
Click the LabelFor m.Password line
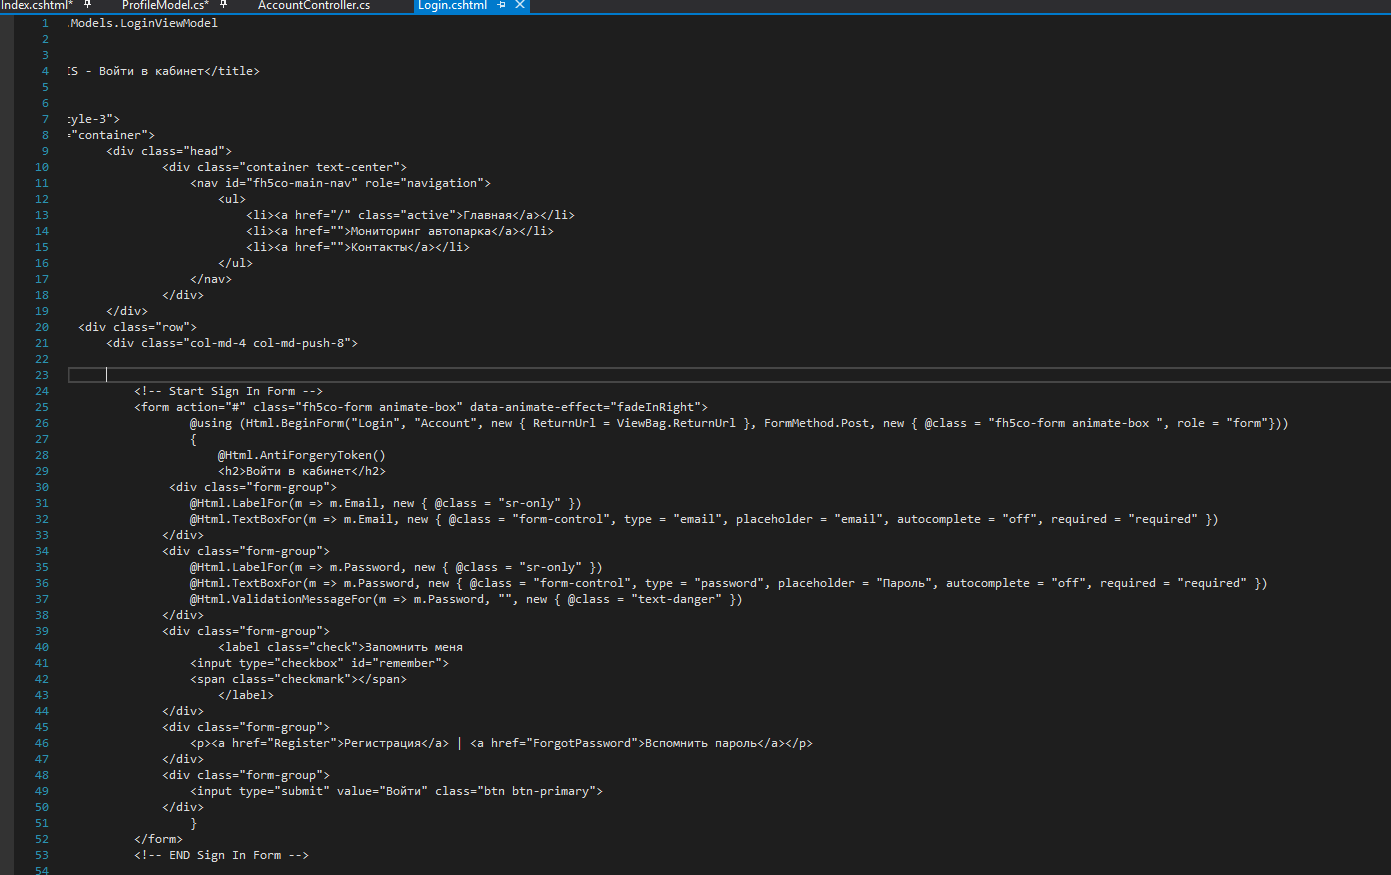396,567
